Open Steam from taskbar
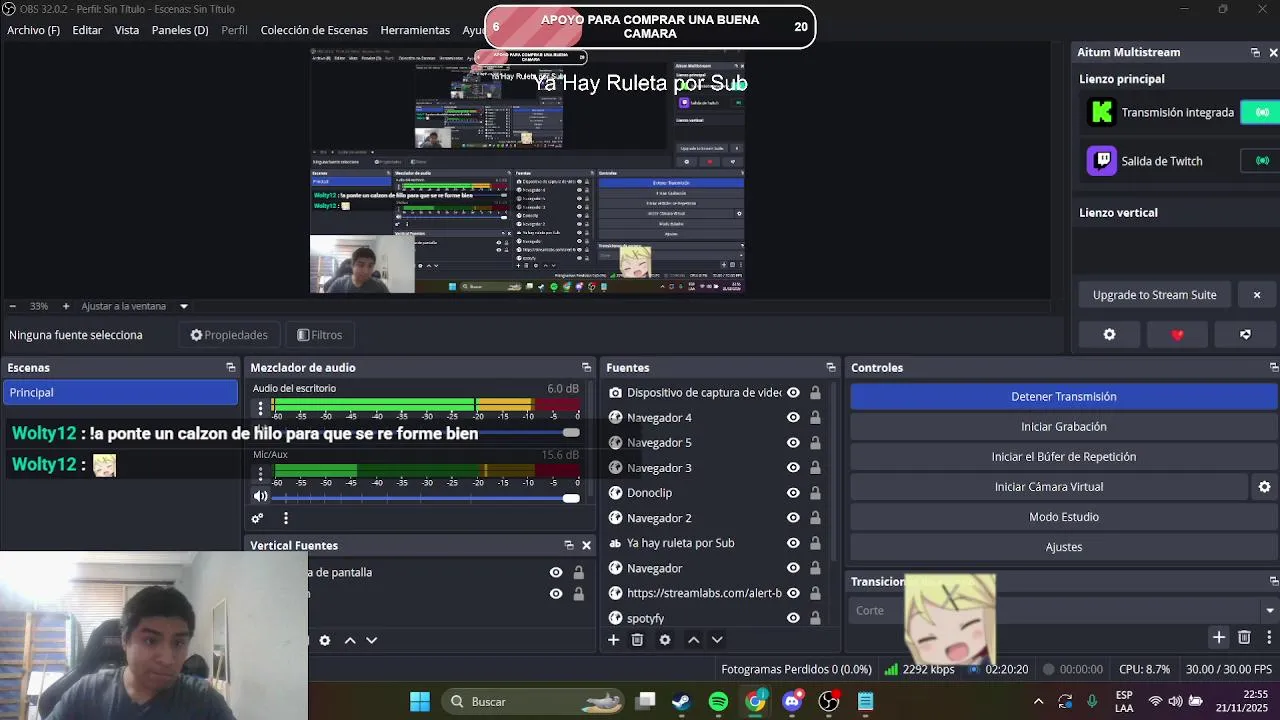Viewport: 1280px width, 720px height. pos(681,702)
